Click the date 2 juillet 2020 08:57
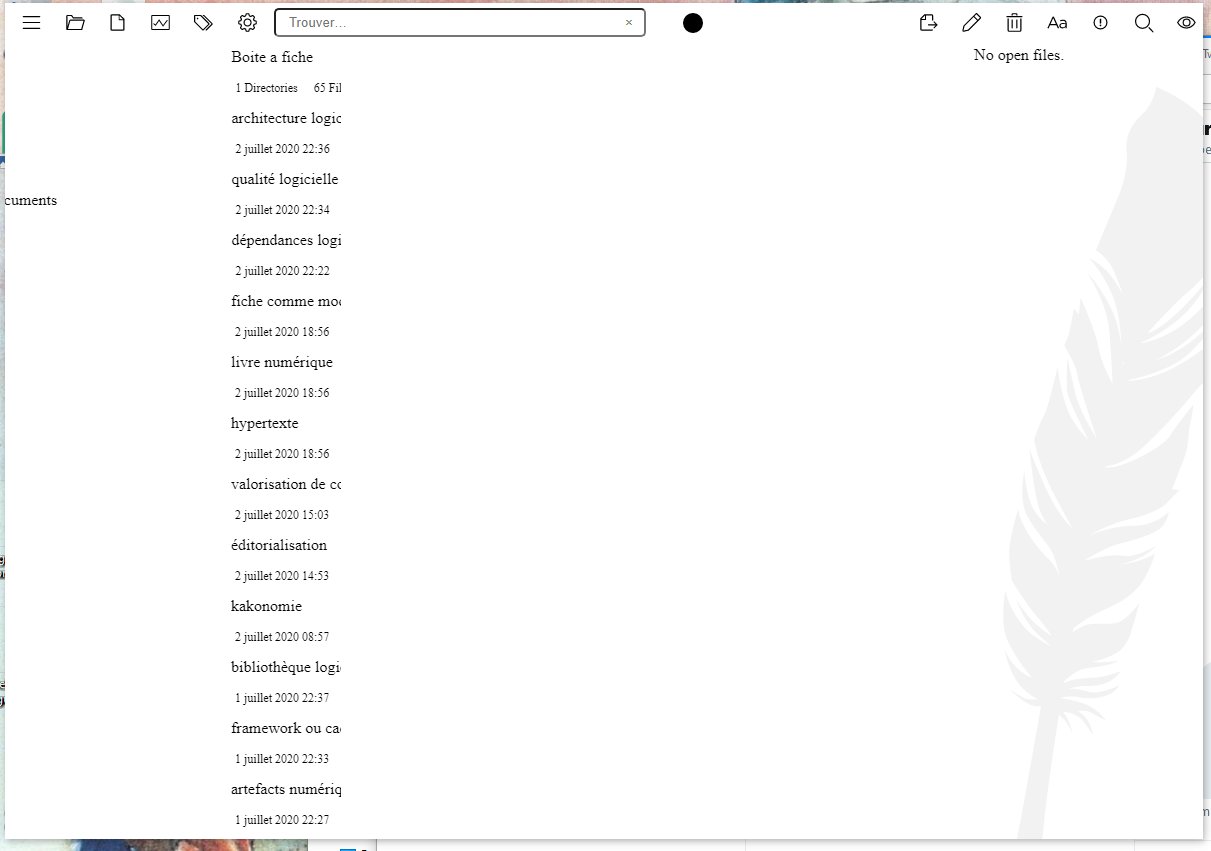Image resolution: width=1211 pixels, height=851 pixels. [282, 637]
